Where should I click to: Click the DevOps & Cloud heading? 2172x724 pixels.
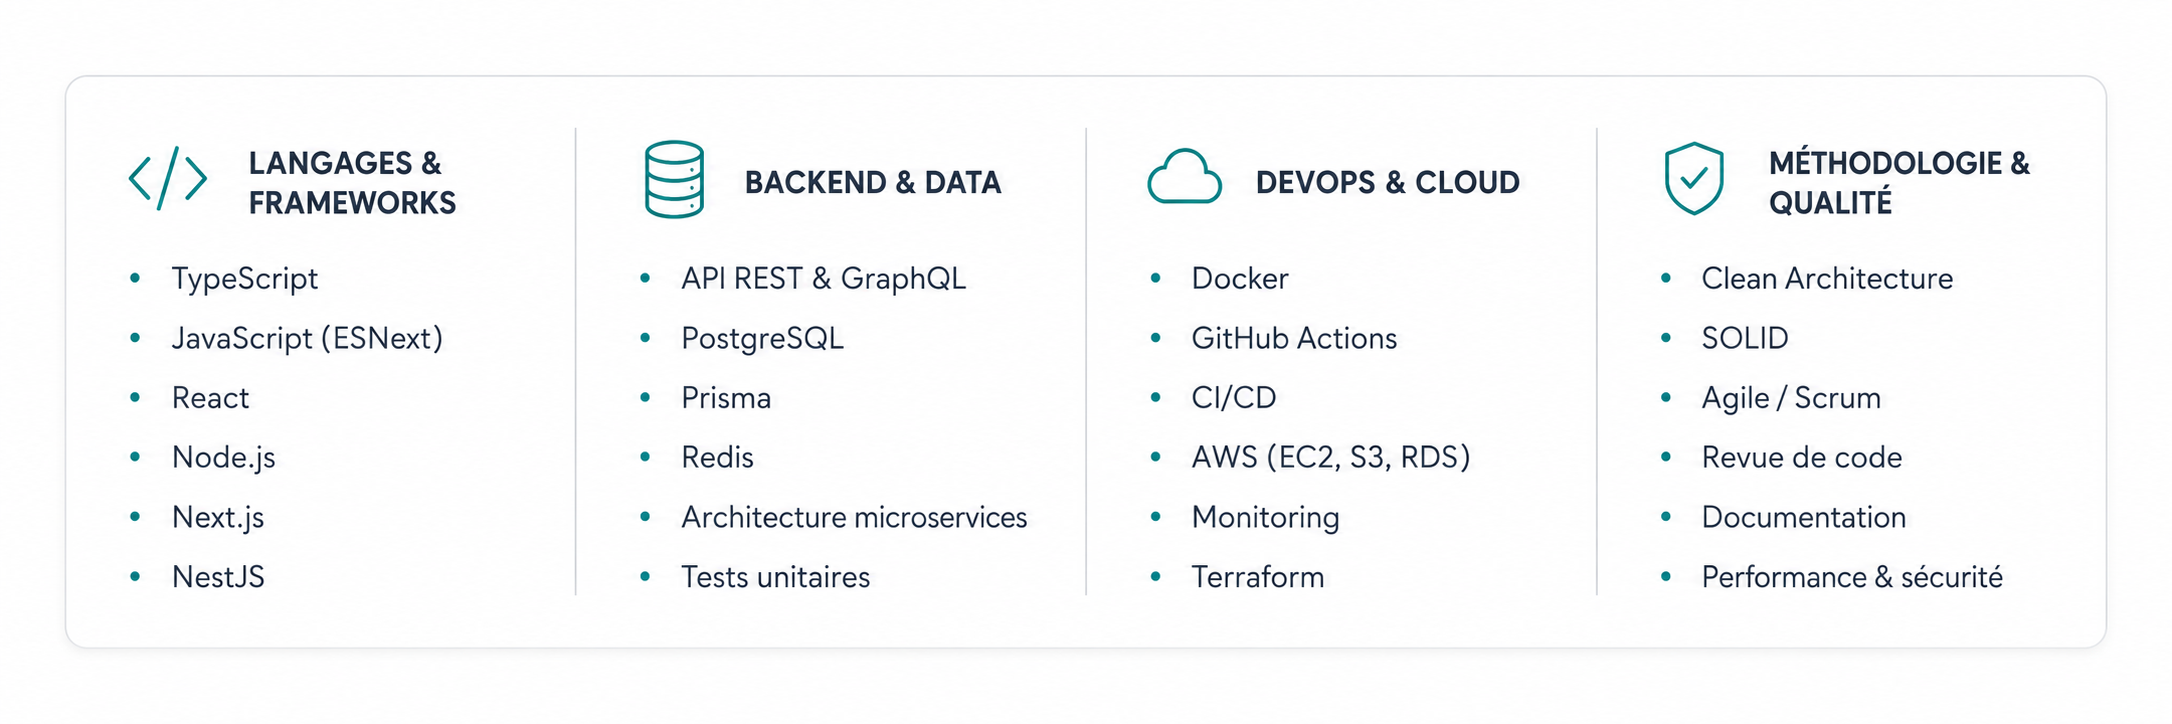(x=1387, y=182)
